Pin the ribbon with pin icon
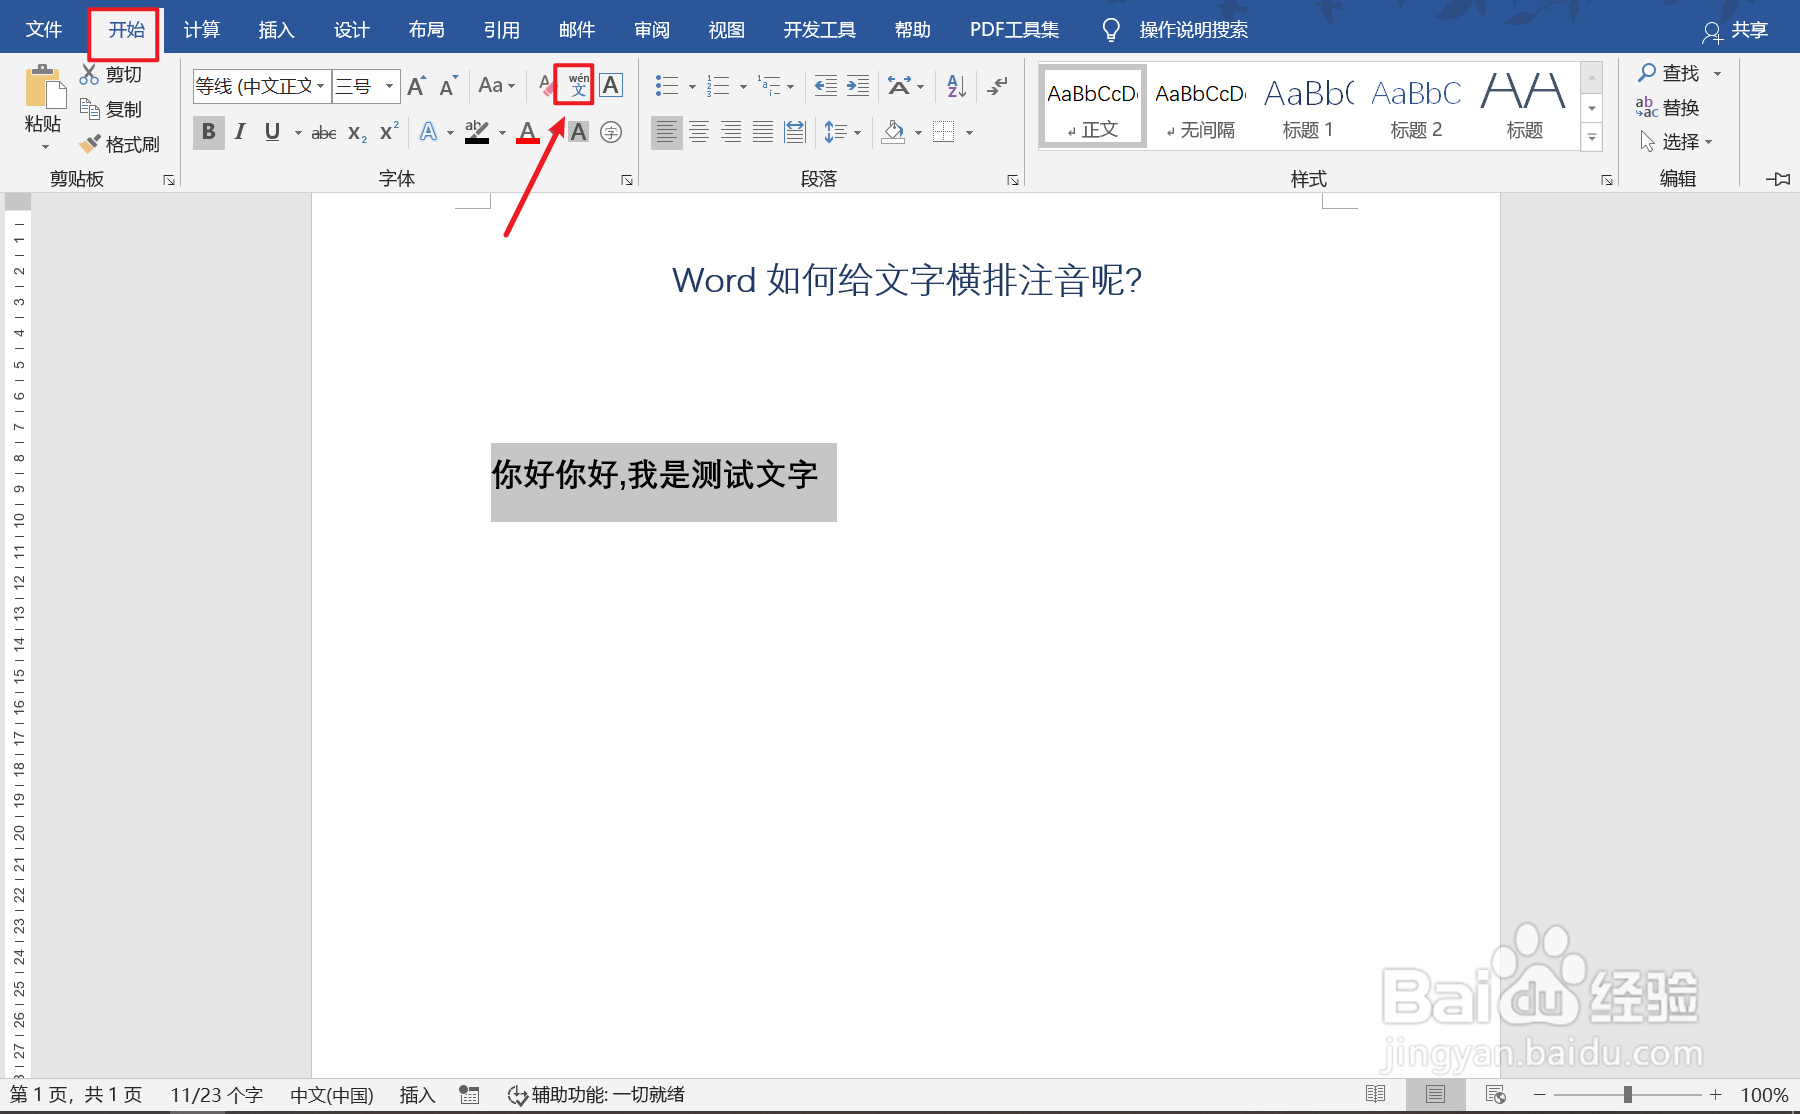1800x1114 pixels. click(x=1778, y=179)
